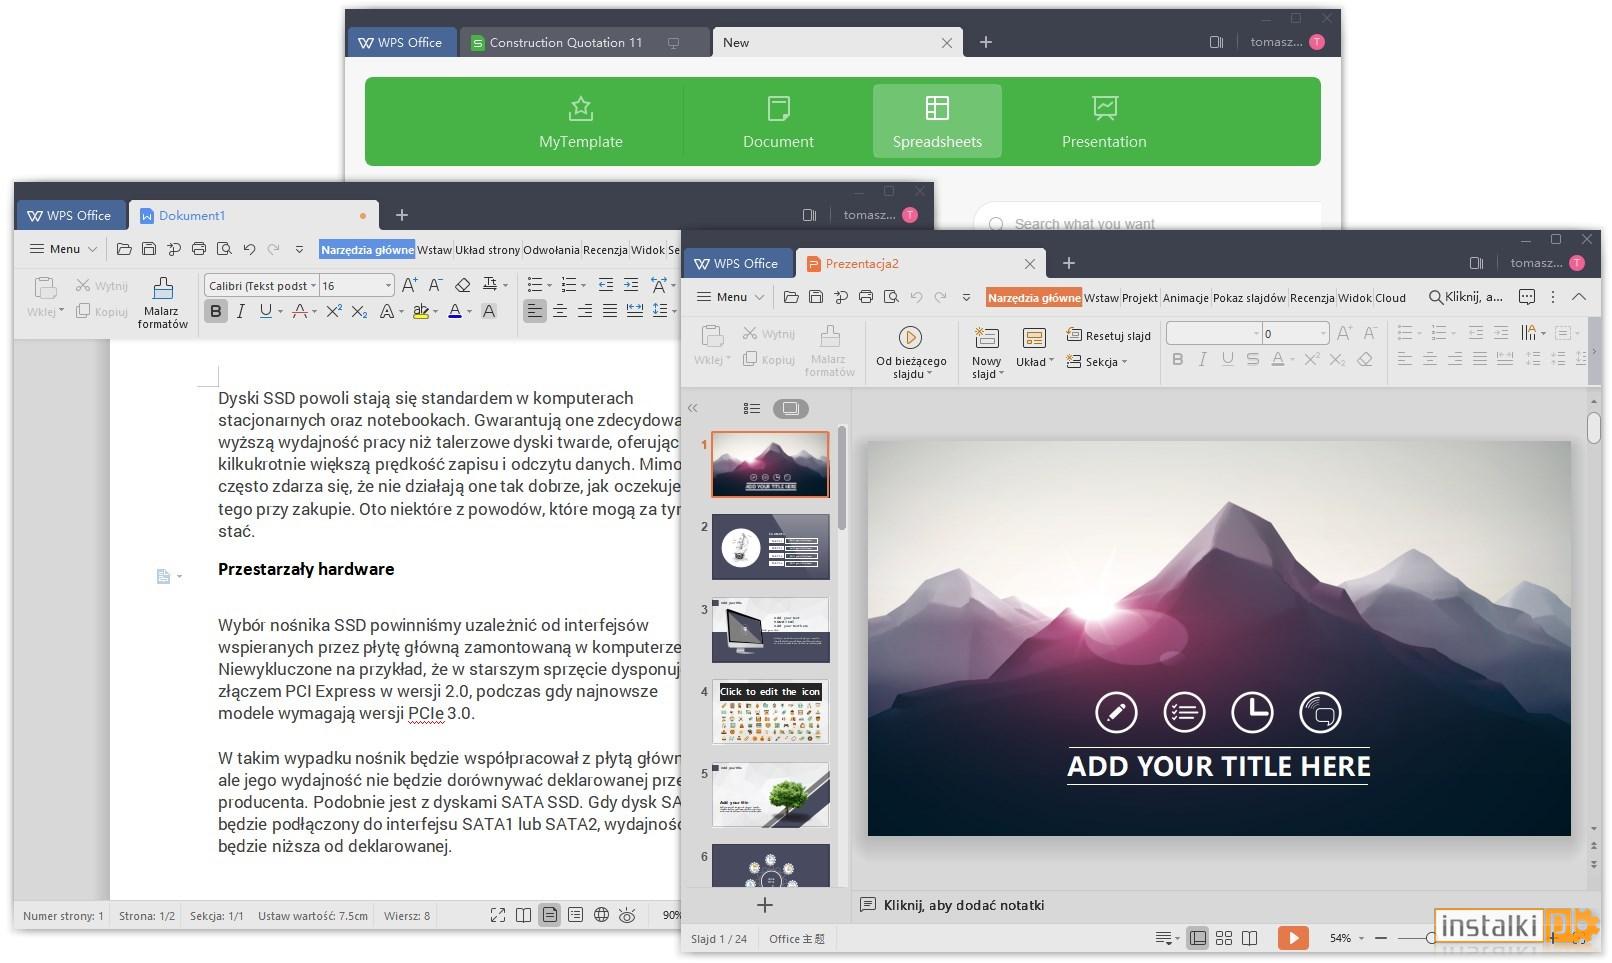The image size is (1612, 963).
Task: Decrease indent icon in Dokument1 toolbar
Action: 606,285
